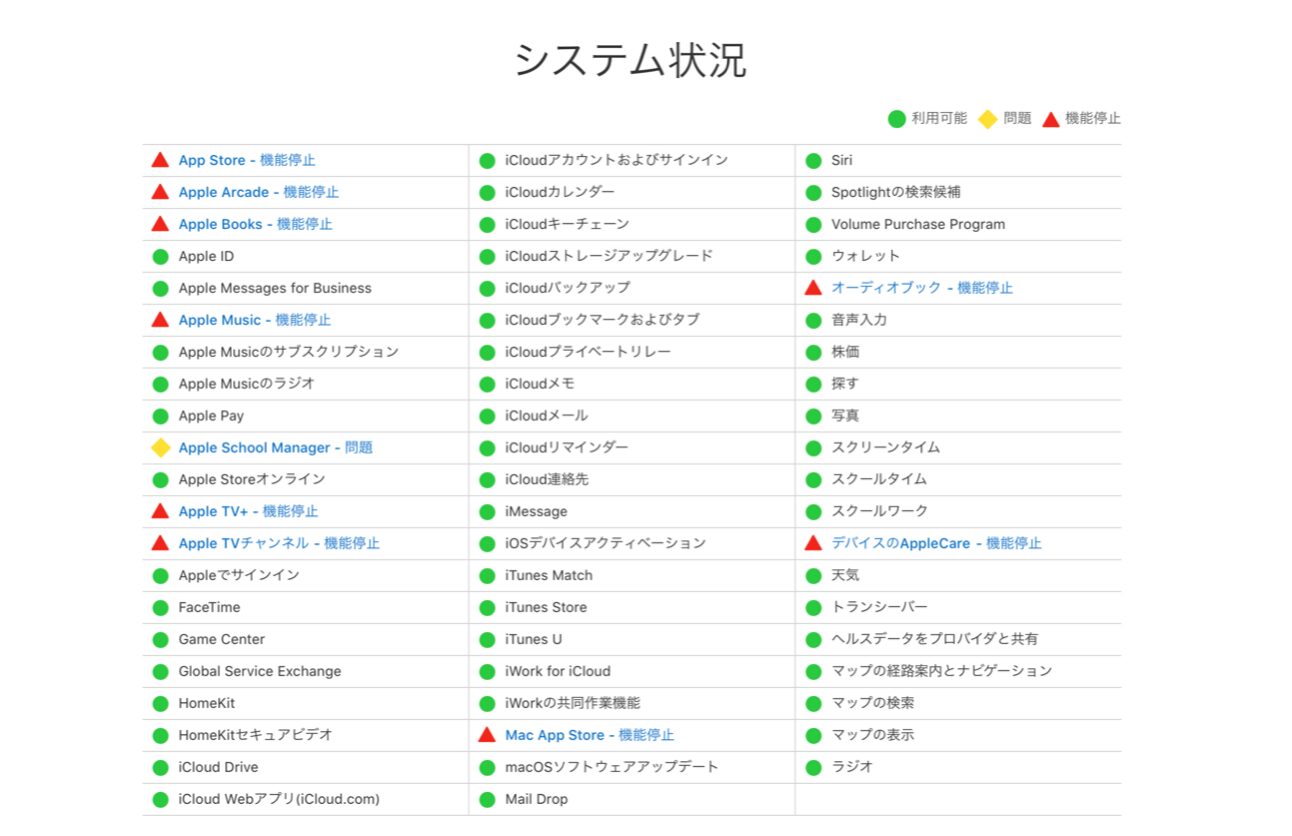Viewport: 1292px width, 836px height.
Task: Click the red triangle beside Apple TV+
Action: click(x=160, y=511)
